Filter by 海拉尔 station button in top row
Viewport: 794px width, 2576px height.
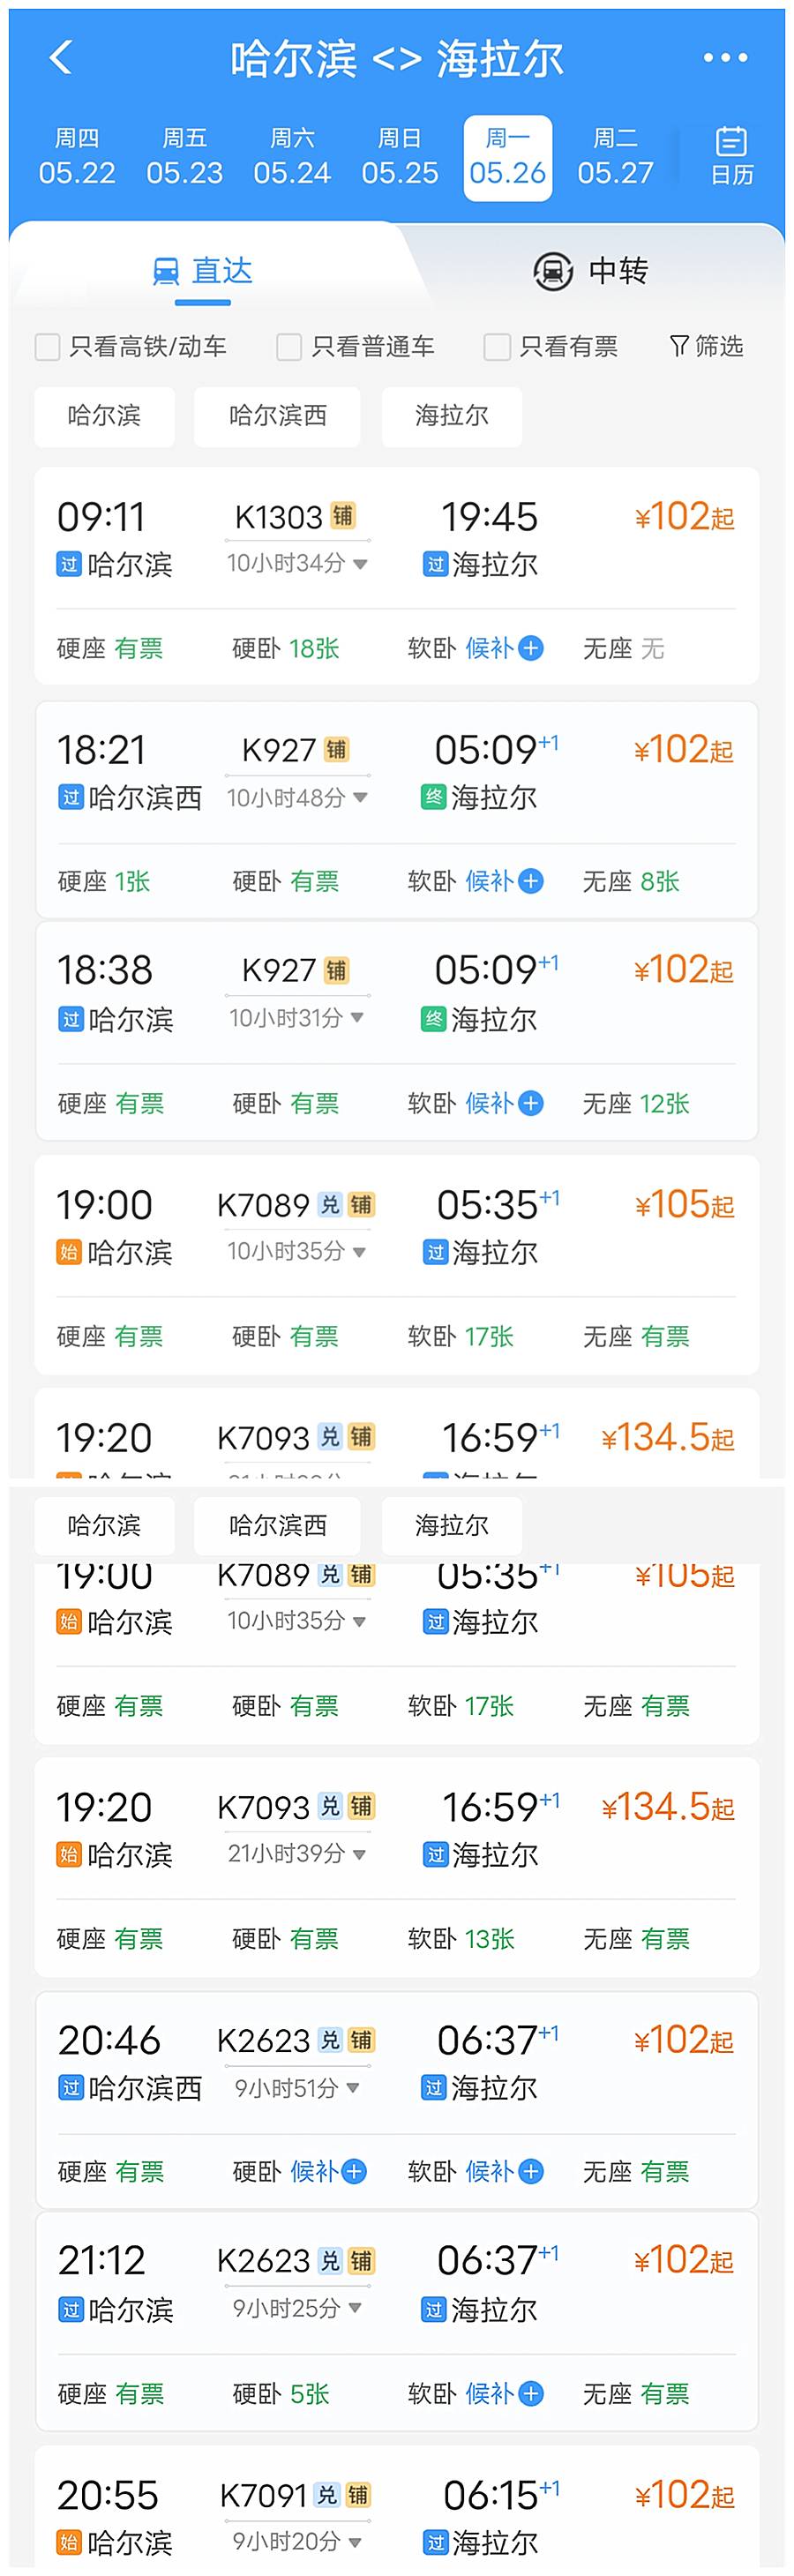point(452,415)
